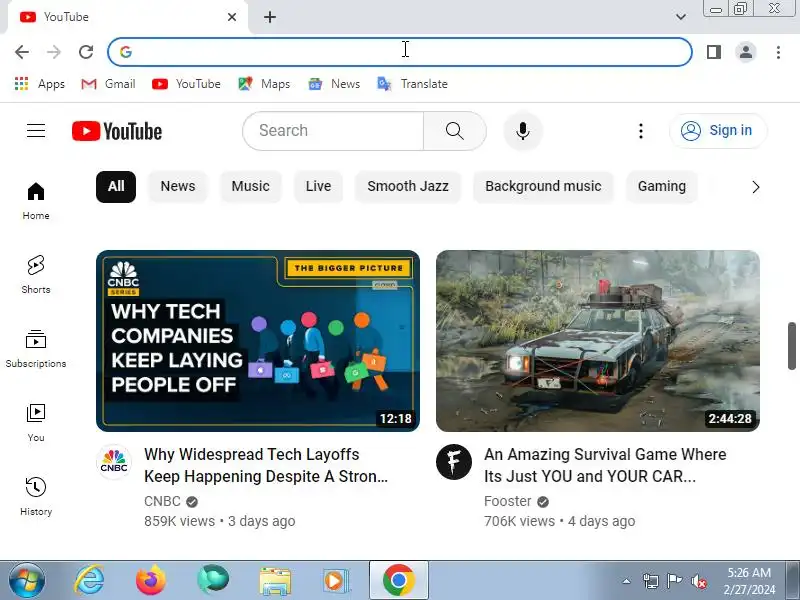Select the Live filter chip
The image size is (800, 600).
[x=318, y=187]
